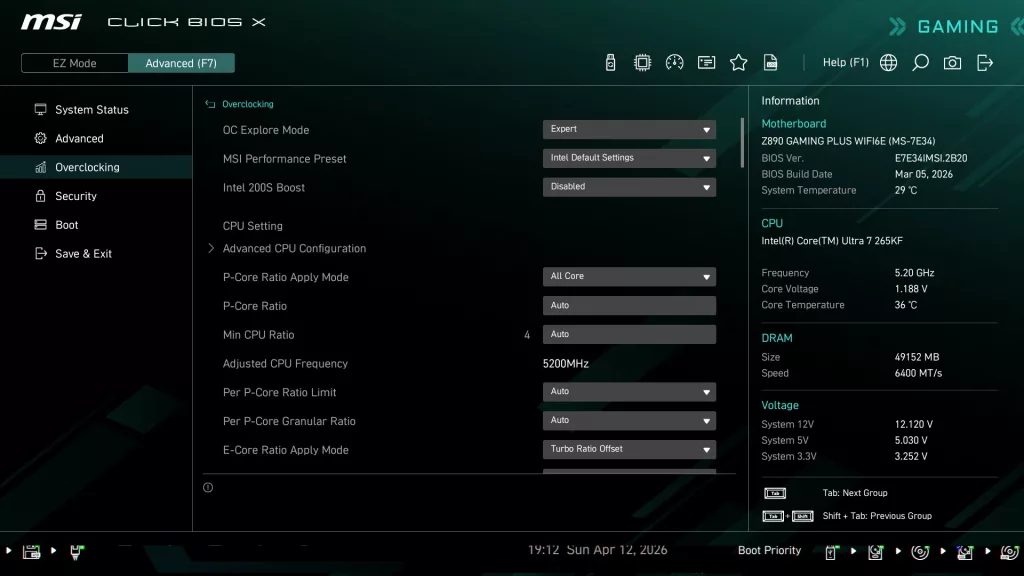Select Overclocking in the sidebar

96,167
